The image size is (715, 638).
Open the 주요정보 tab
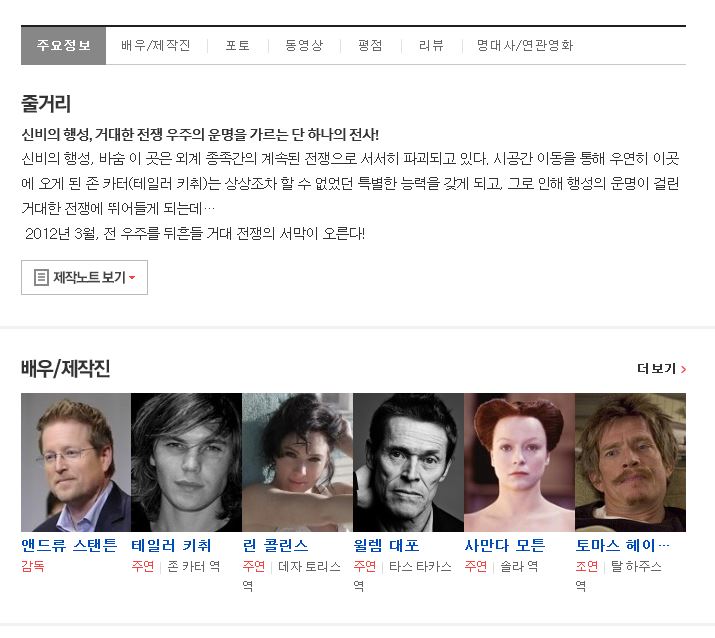(x=63, y=45)
